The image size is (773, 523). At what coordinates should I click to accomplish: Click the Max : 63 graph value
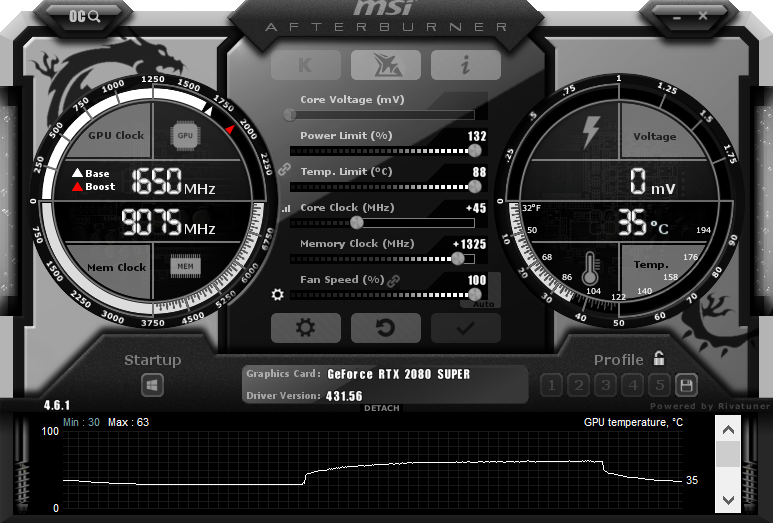coord(128,422)
